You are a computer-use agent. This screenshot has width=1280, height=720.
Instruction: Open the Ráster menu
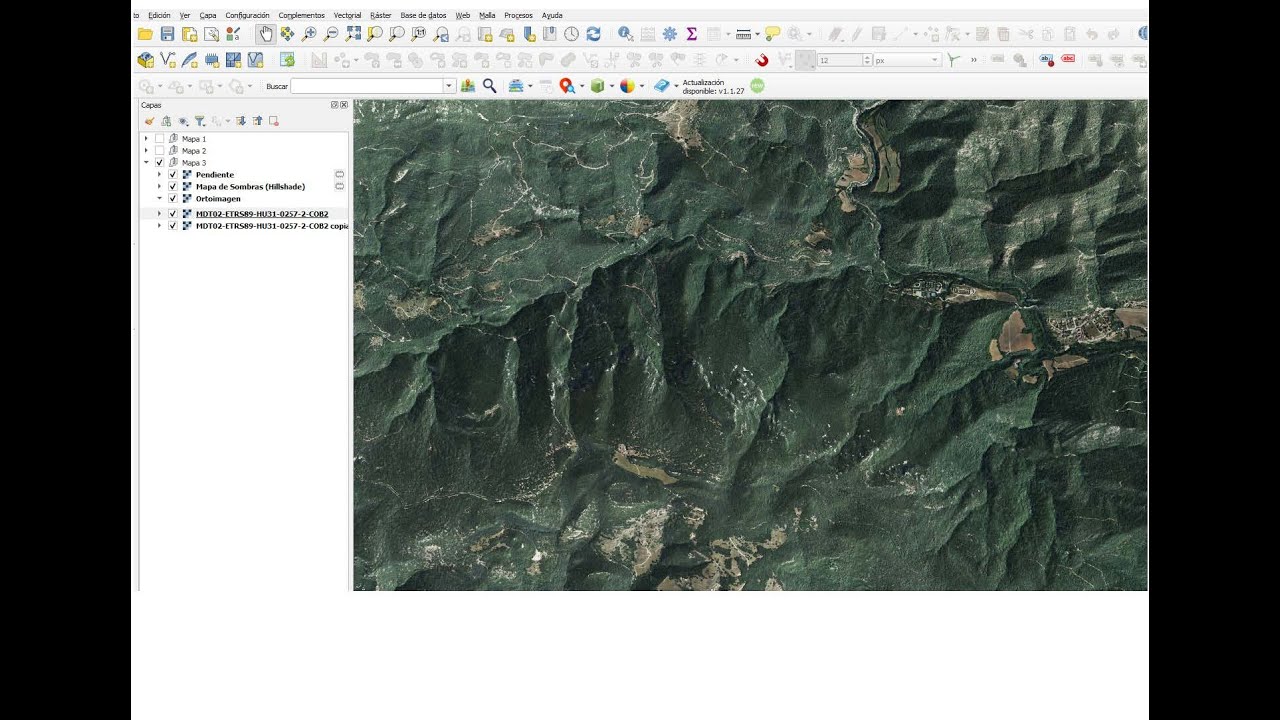380,15
